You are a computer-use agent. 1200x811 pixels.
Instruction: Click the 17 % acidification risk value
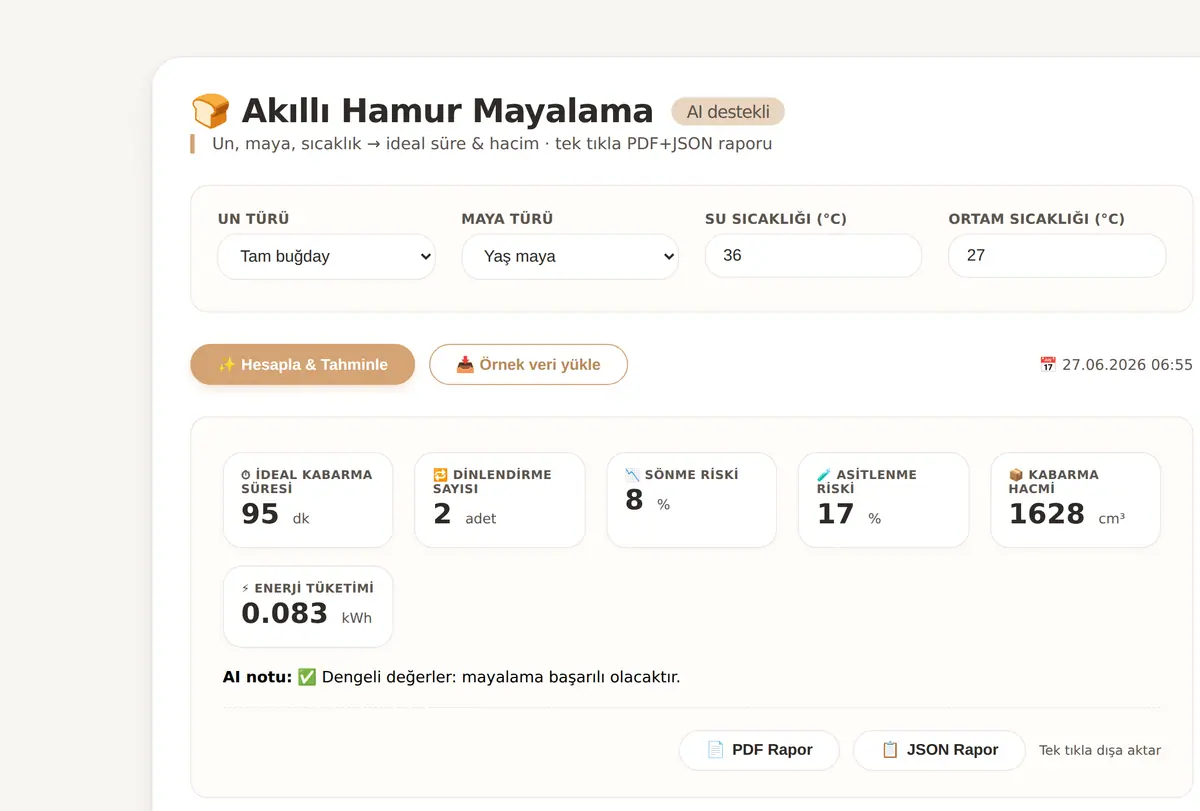[849, 514]
